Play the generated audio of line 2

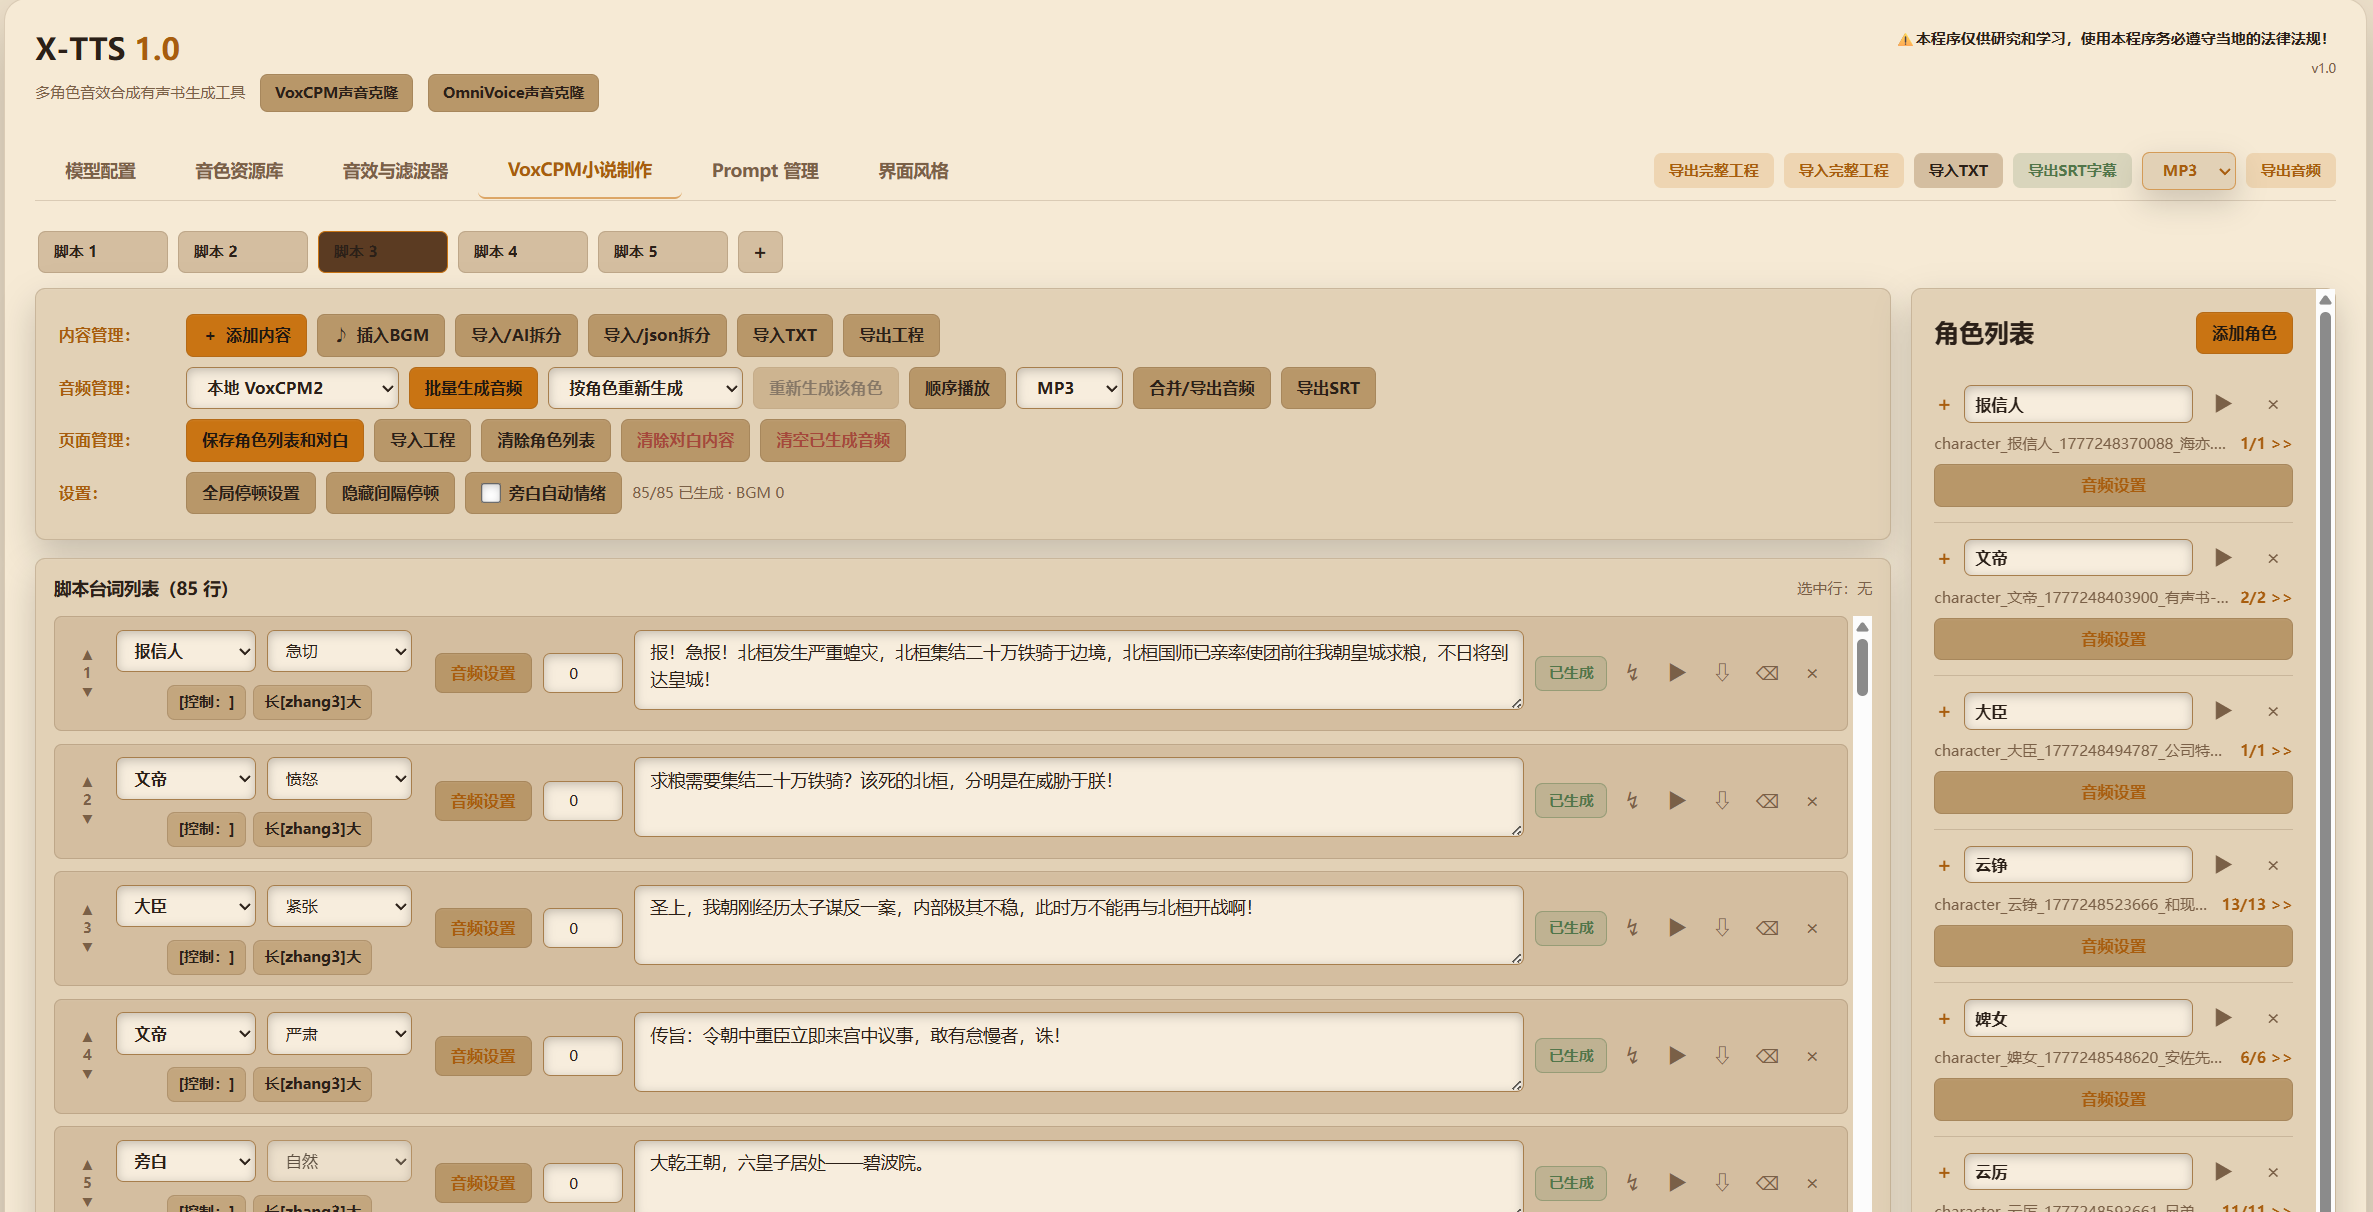point(1677,800)
